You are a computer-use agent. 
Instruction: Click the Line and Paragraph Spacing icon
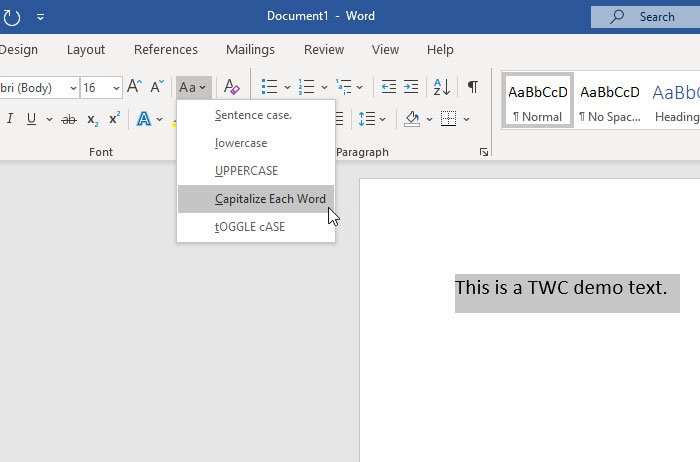367,119
